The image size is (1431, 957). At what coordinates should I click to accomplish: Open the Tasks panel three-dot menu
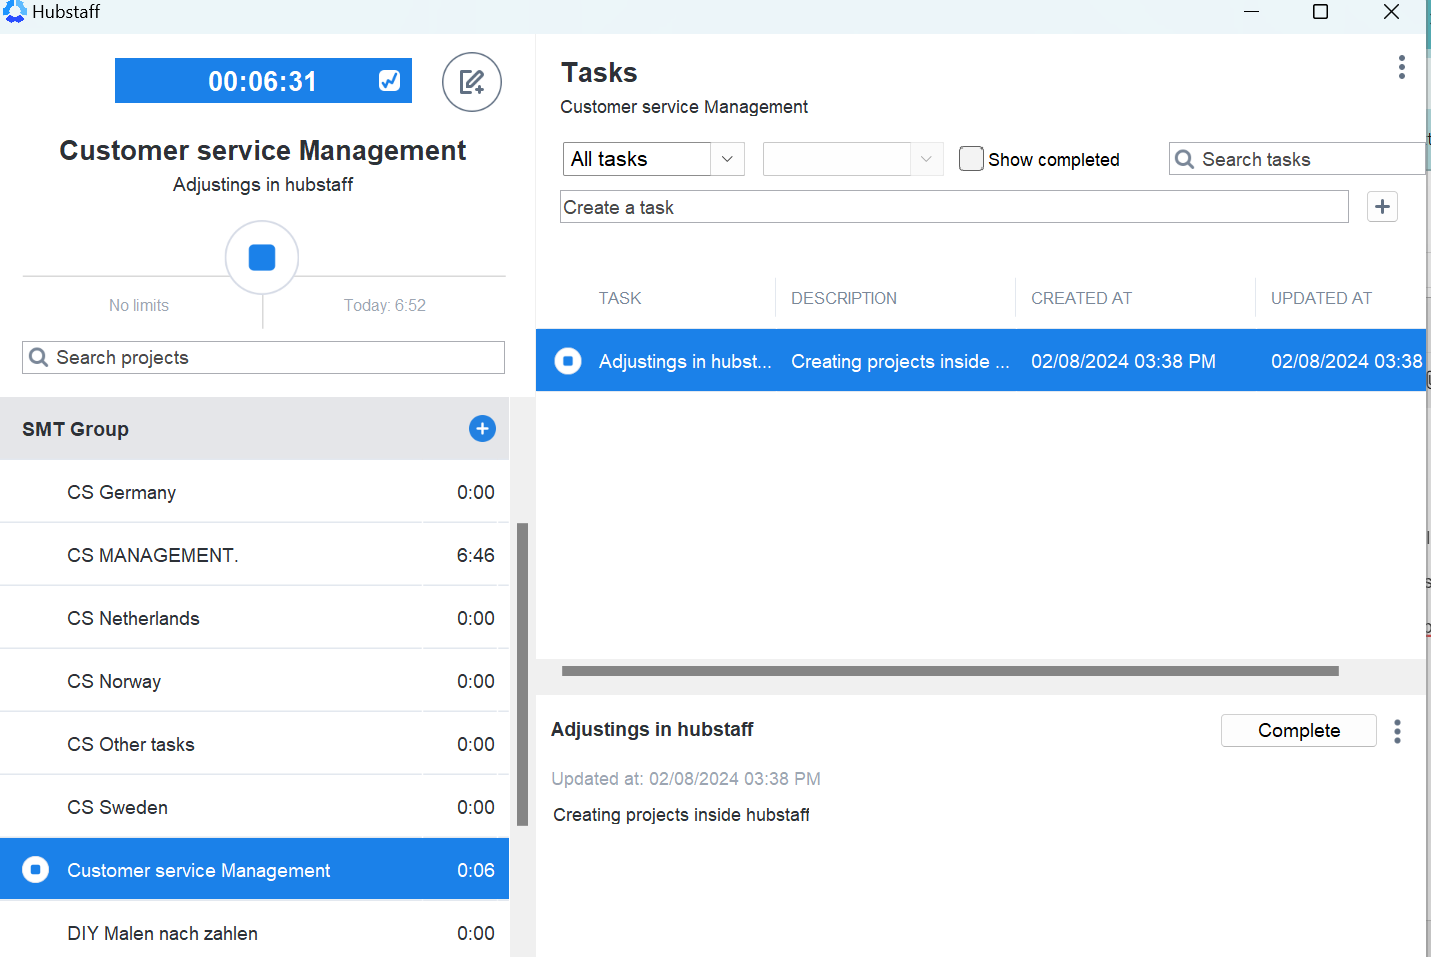(x=1401, y=67)
